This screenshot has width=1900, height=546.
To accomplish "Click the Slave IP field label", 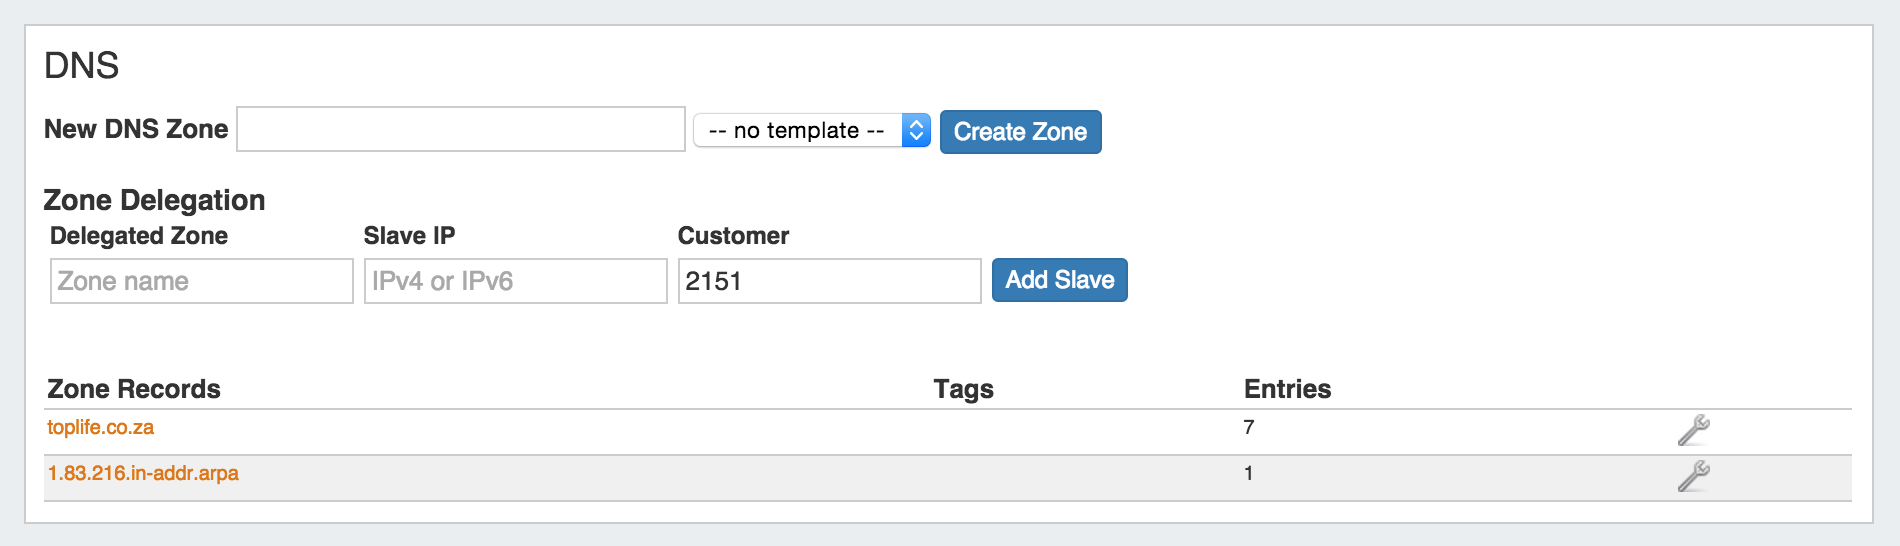I will (409, 236).
